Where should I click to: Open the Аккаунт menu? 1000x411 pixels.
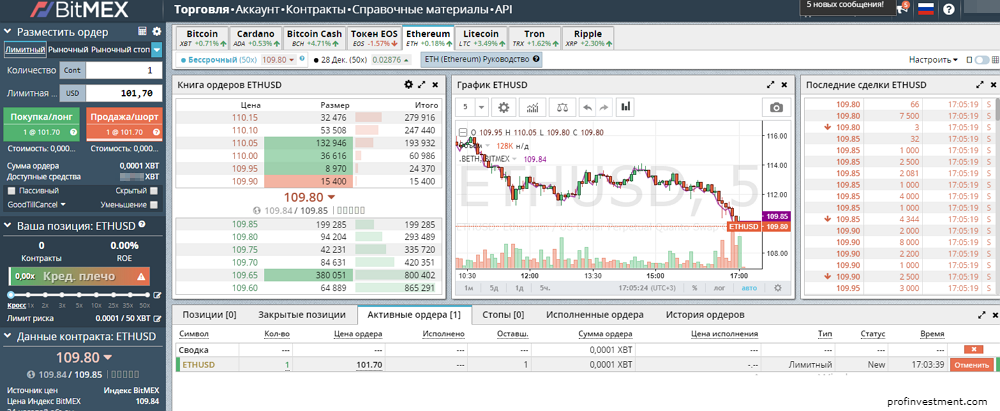259,10
